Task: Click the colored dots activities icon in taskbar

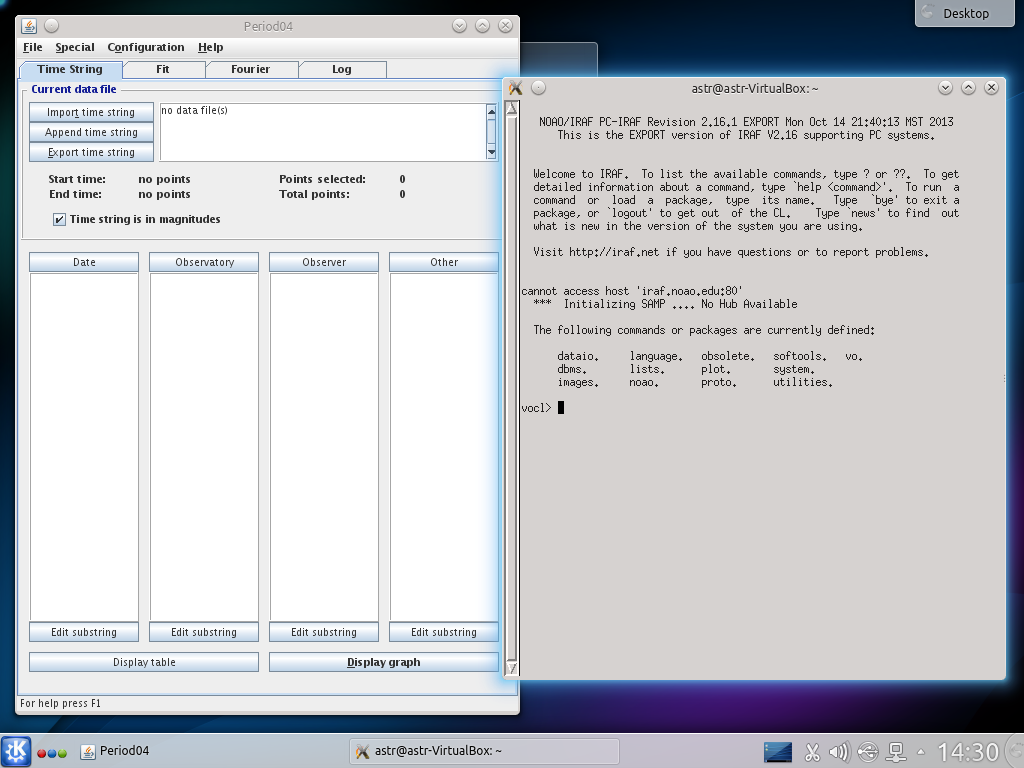Action: pos(52,753)
